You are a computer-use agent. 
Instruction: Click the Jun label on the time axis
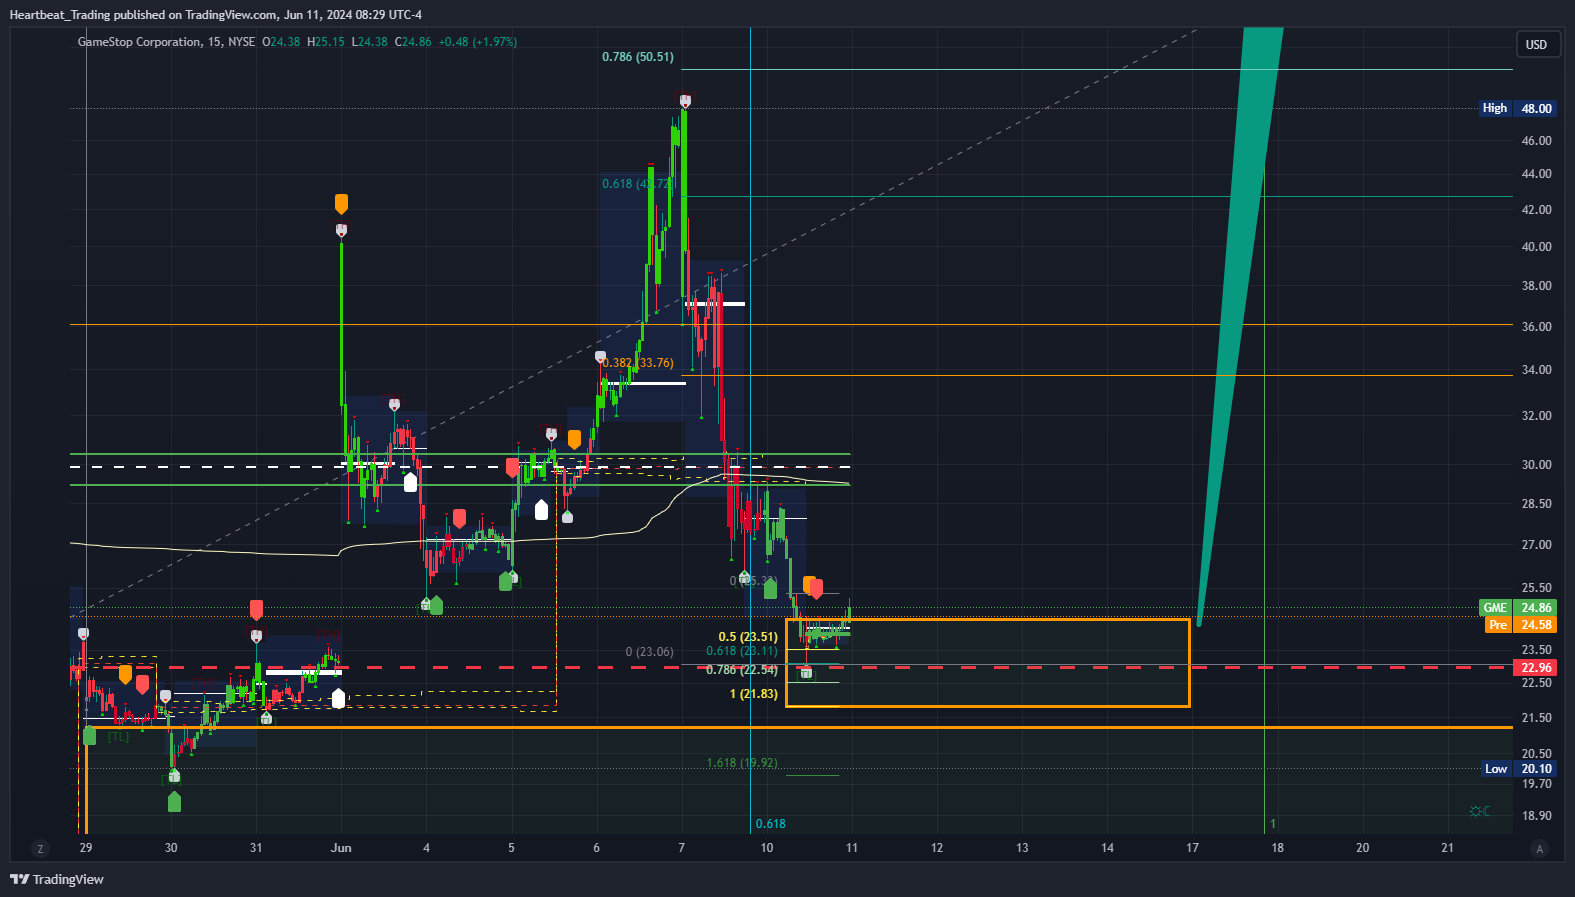pyautogui.click(x=341, y=848)
